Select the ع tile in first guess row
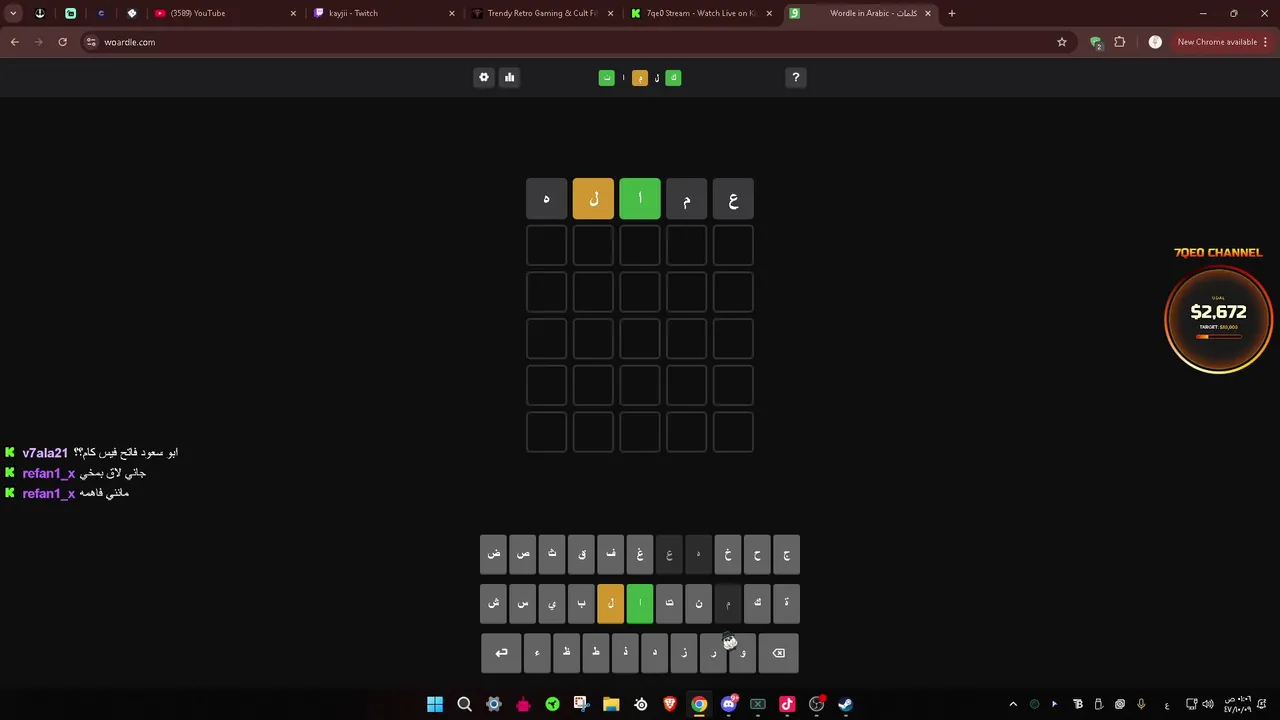The height and width of the screenshot is (720, 1280). (733, 199)
